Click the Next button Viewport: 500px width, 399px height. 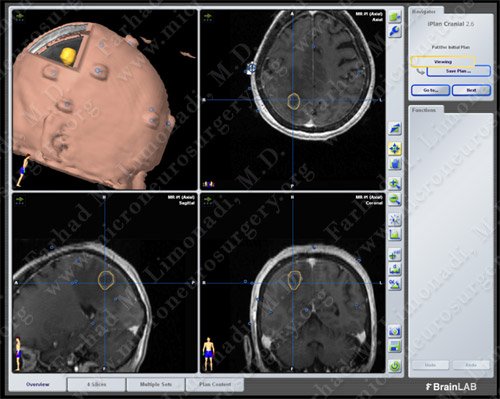click(x=471, y=90)
